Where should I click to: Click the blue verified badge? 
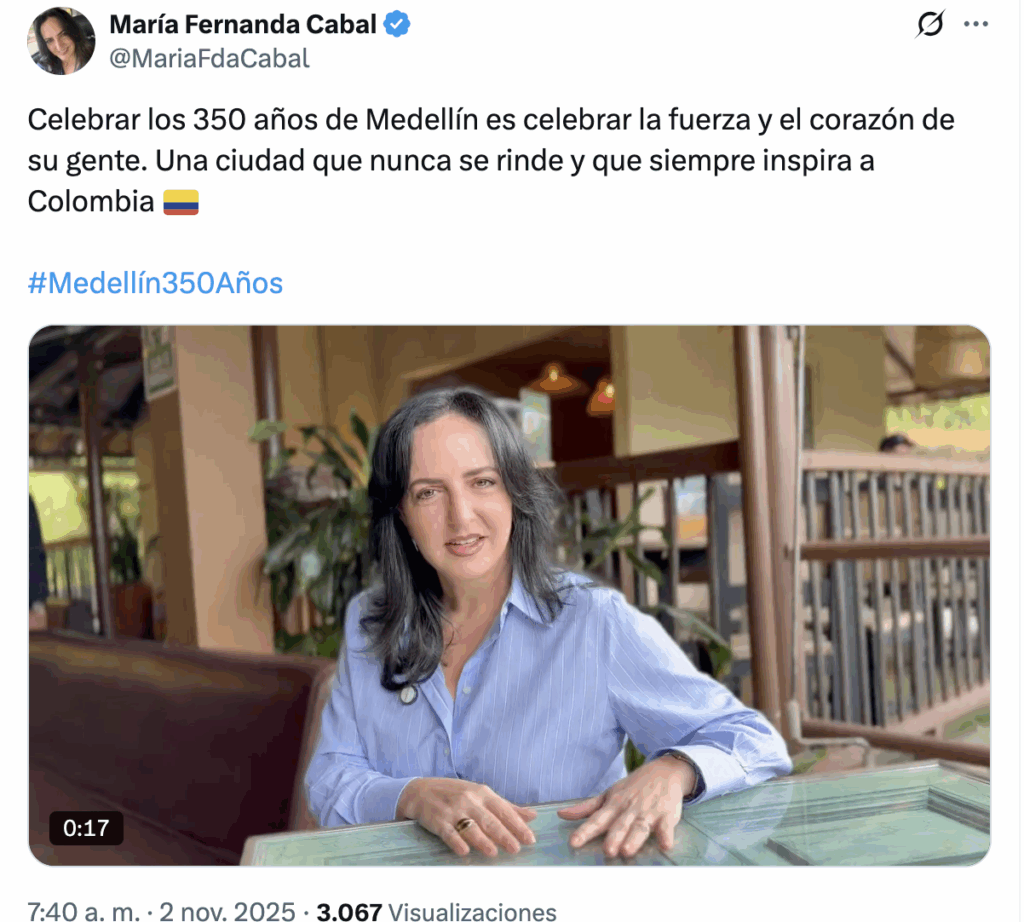(396, 24)
